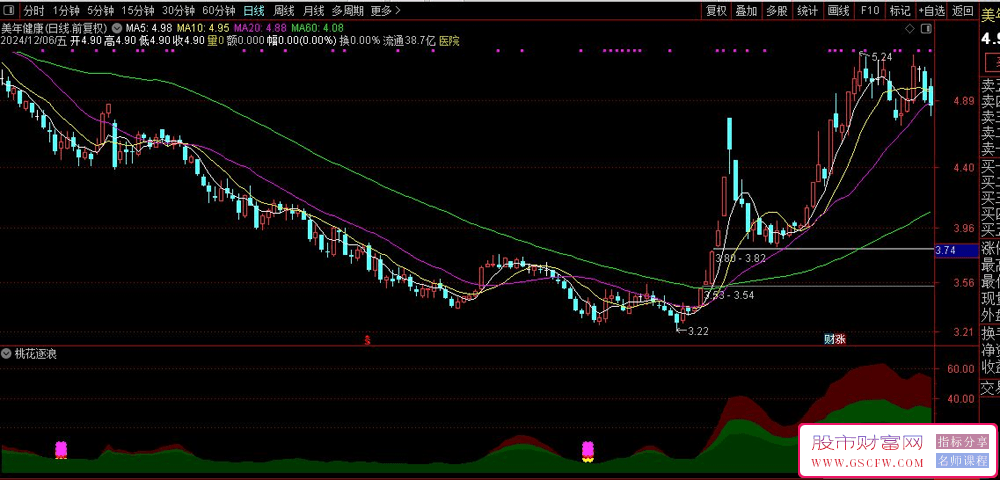Add stock via +自选 button
The width and height of the screenshot is (1000, 480).
coord(932,10)
